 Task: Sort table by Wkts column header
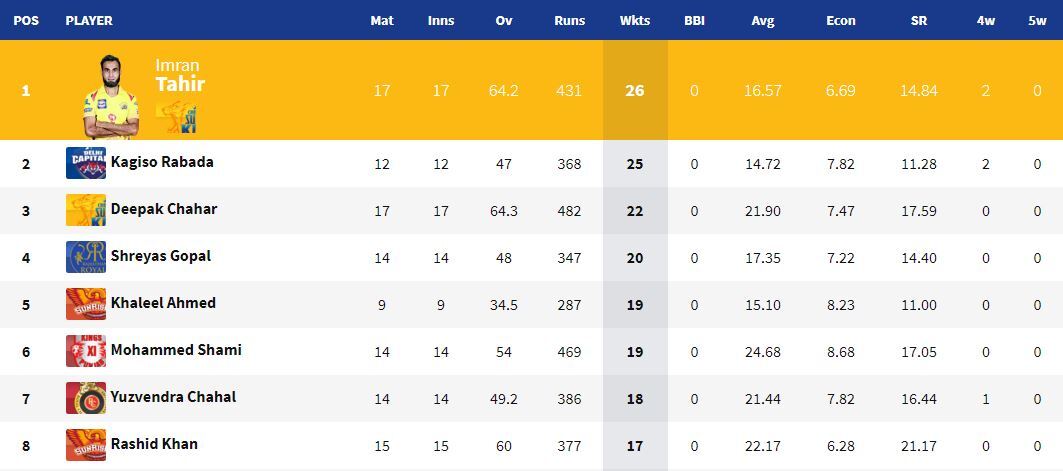tap(635, 20)
